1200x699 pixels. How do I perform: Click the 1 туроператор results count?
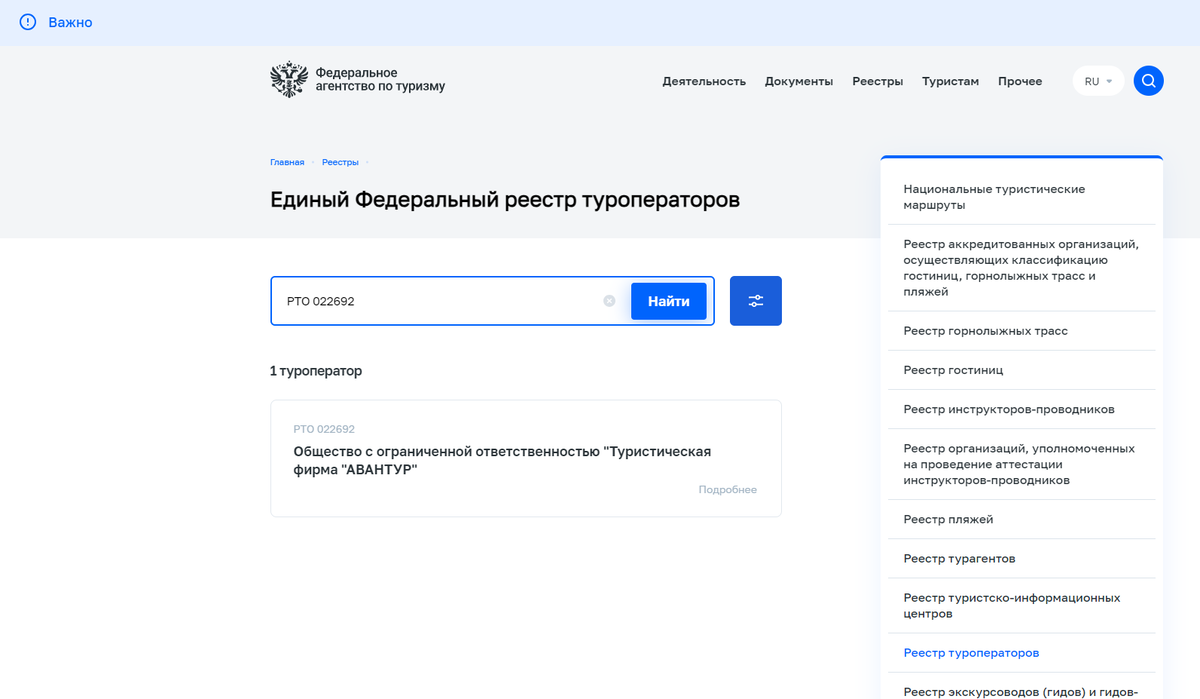coord(316,371)
